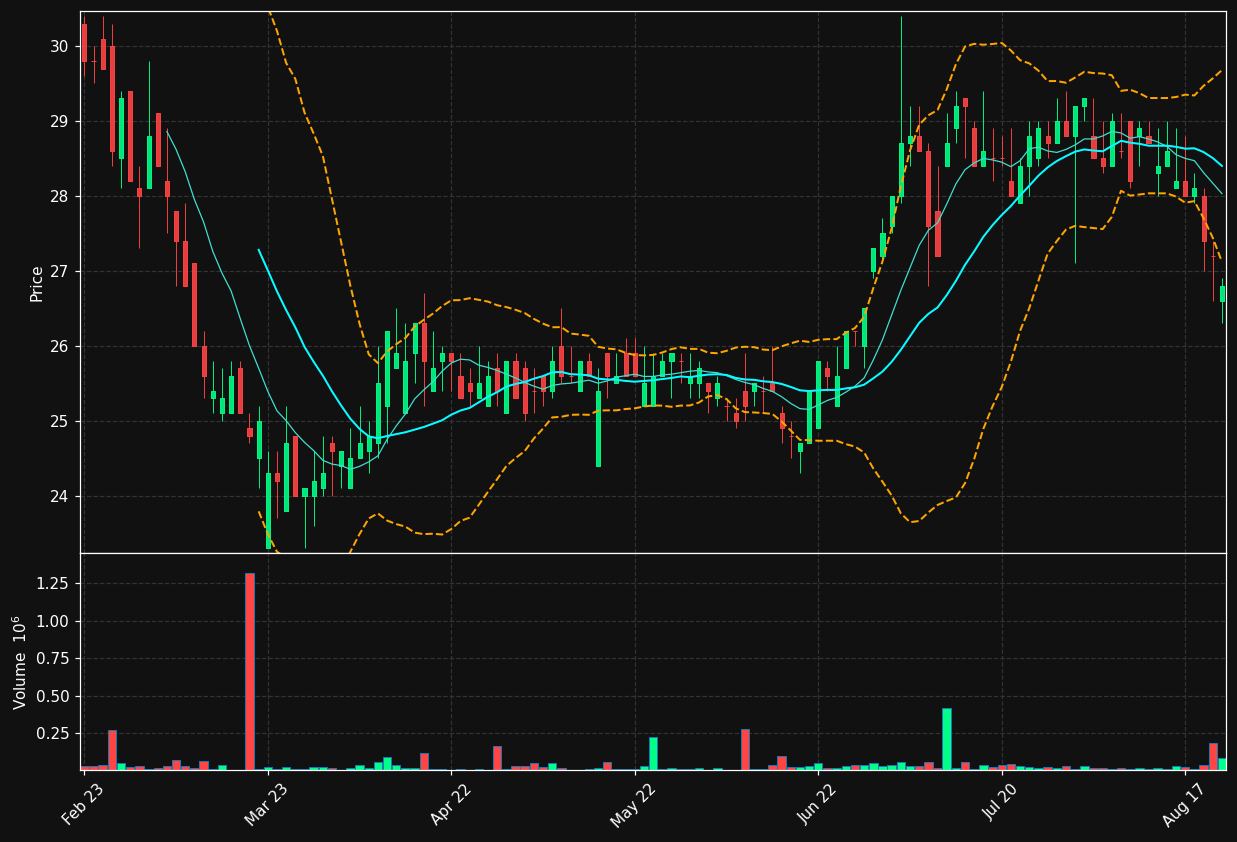This screenshot has width=1237, height=842.
Task: Click the 26 price axis label
Action: [x=59, y=347]
